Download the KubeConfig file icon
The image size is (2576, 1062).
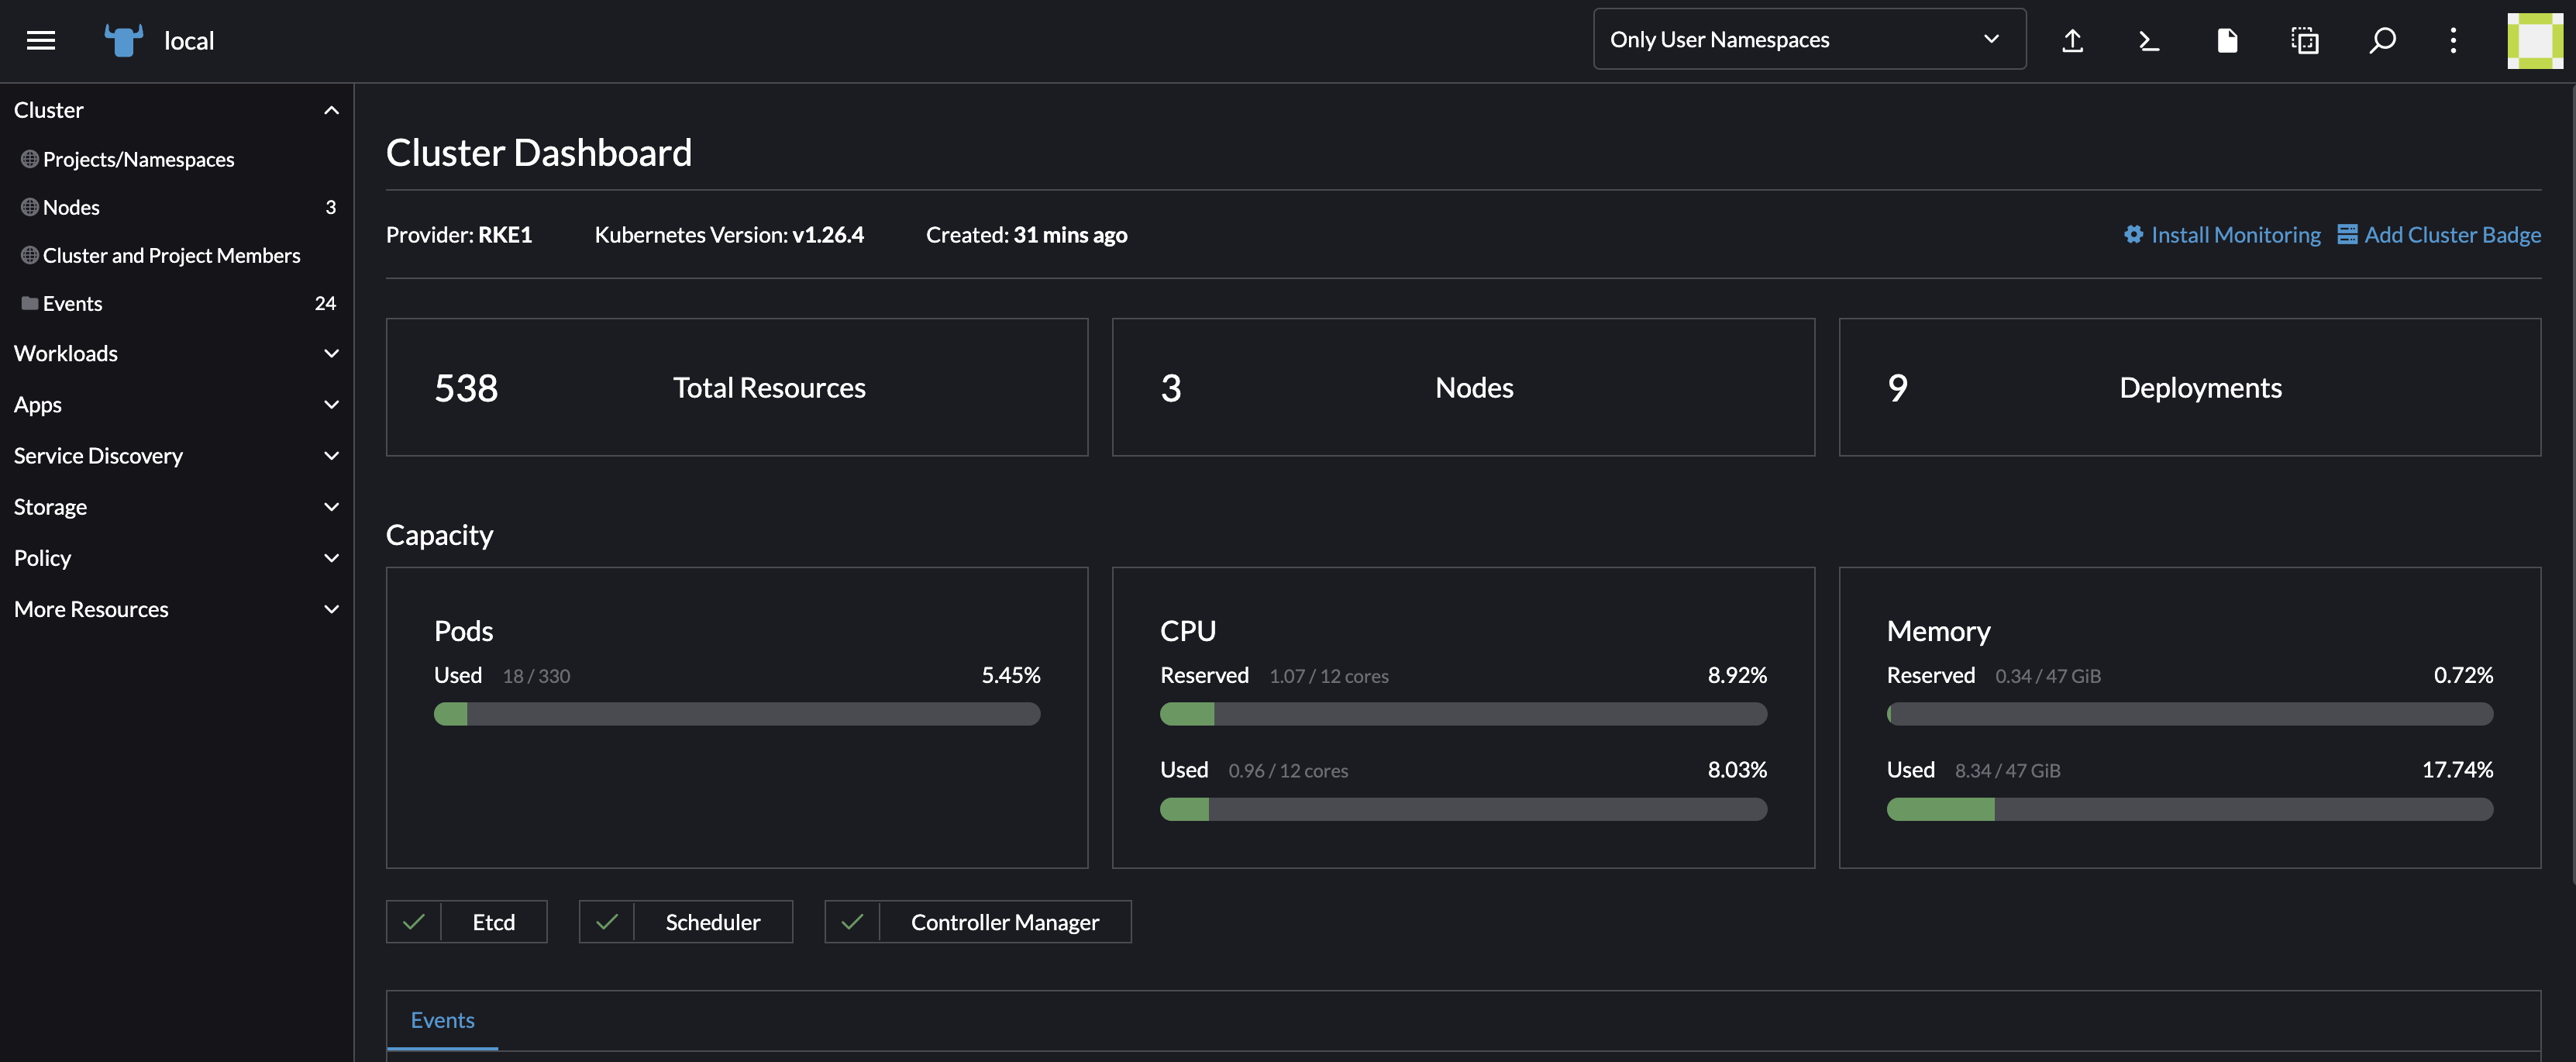point(2227,40)
